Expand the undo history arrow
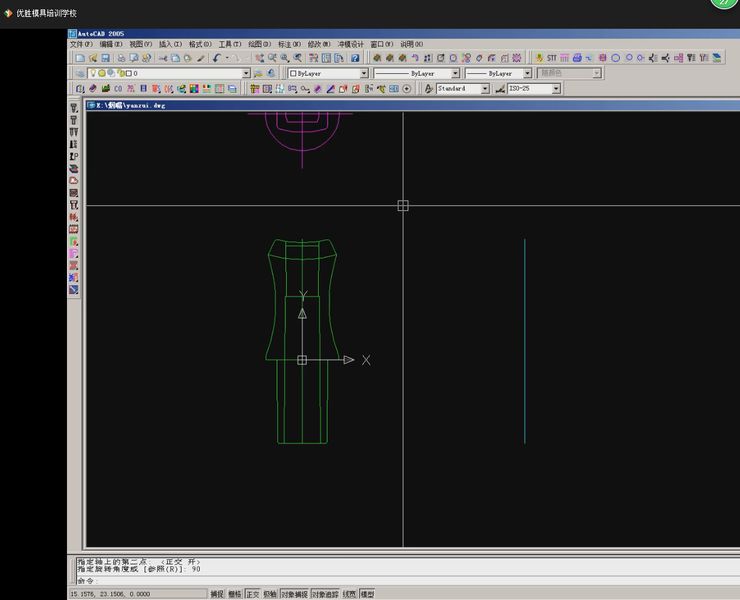This screenshot has height=600, width=740. [x=227, y=58]
